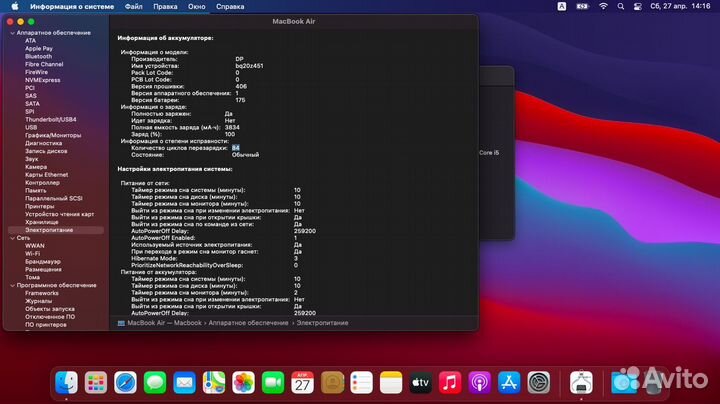
Task: Click the device name value 'bq20z451'
Action: pos(249,66)
